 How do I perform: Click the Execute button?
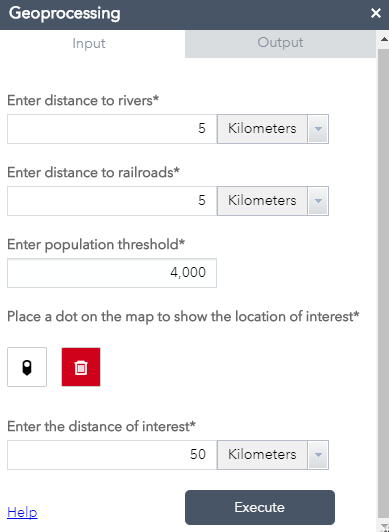(x=260, y=507)
